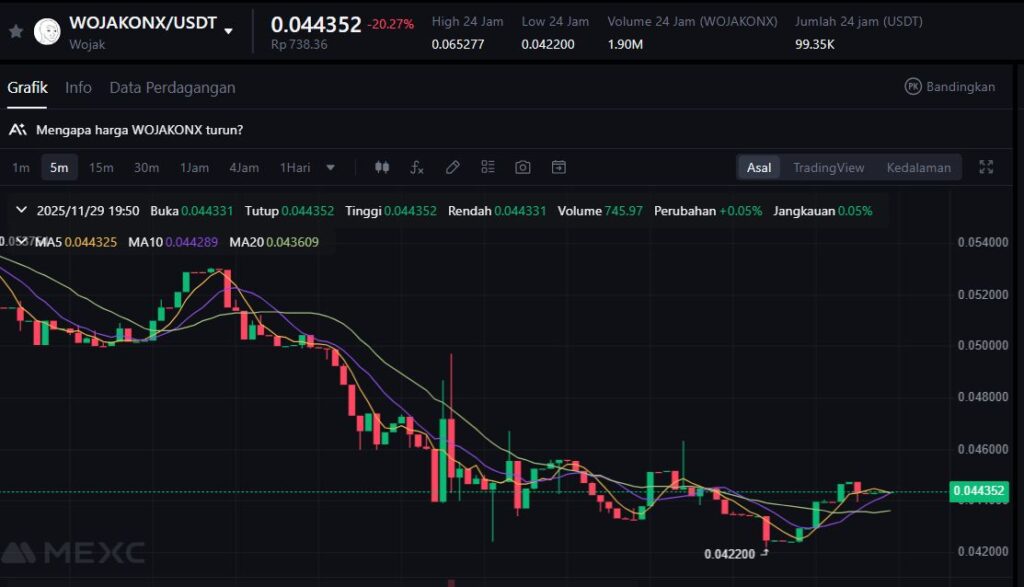
Task: Select the pencil drawing tool
Action: point(452,167)
